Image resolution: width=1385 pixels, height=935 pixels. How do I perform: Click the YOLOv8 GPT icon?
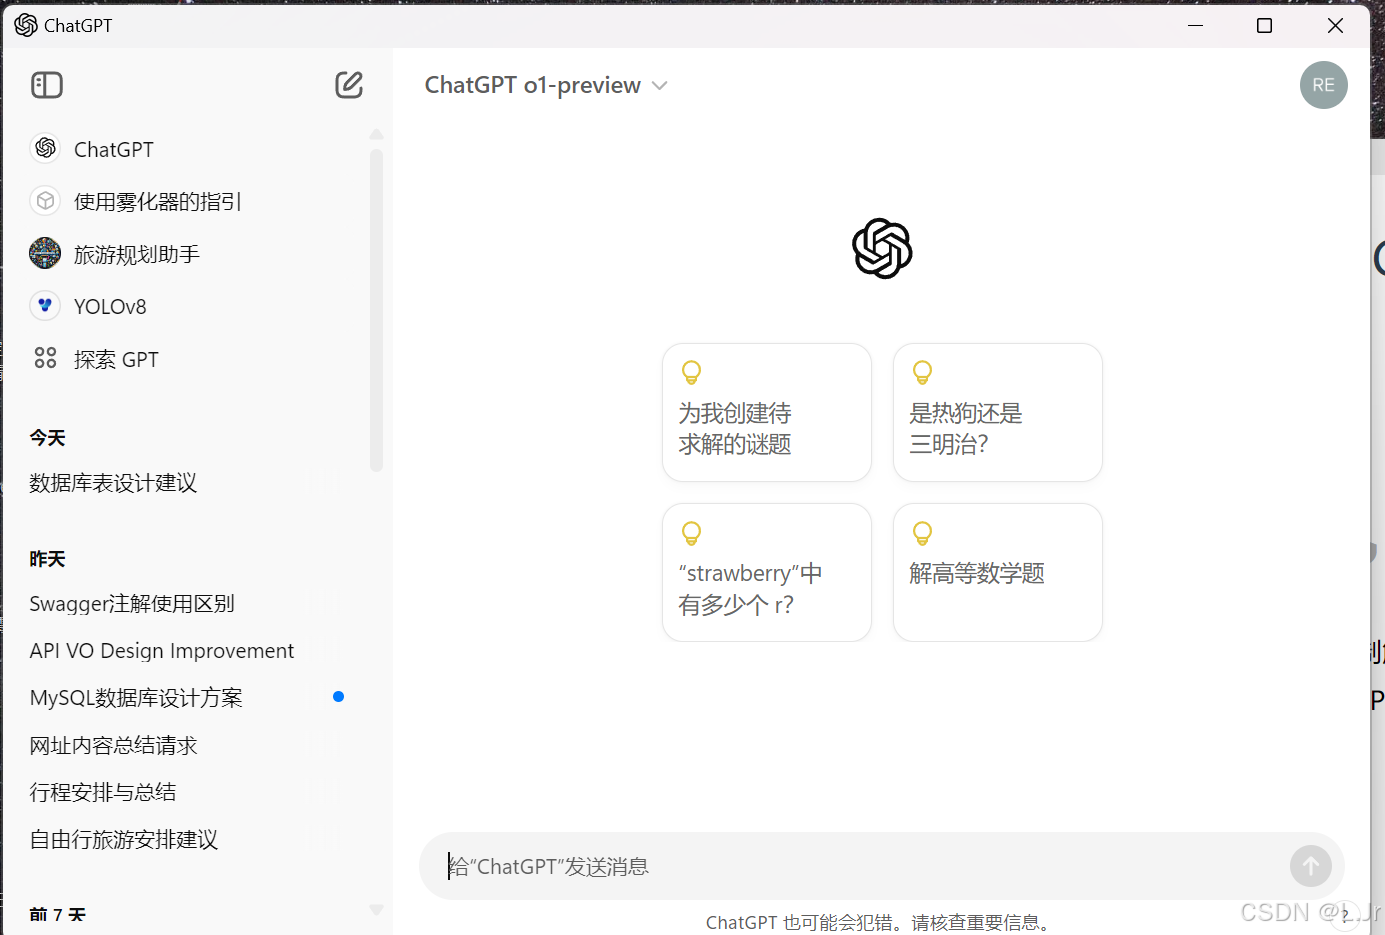[45, 305]
